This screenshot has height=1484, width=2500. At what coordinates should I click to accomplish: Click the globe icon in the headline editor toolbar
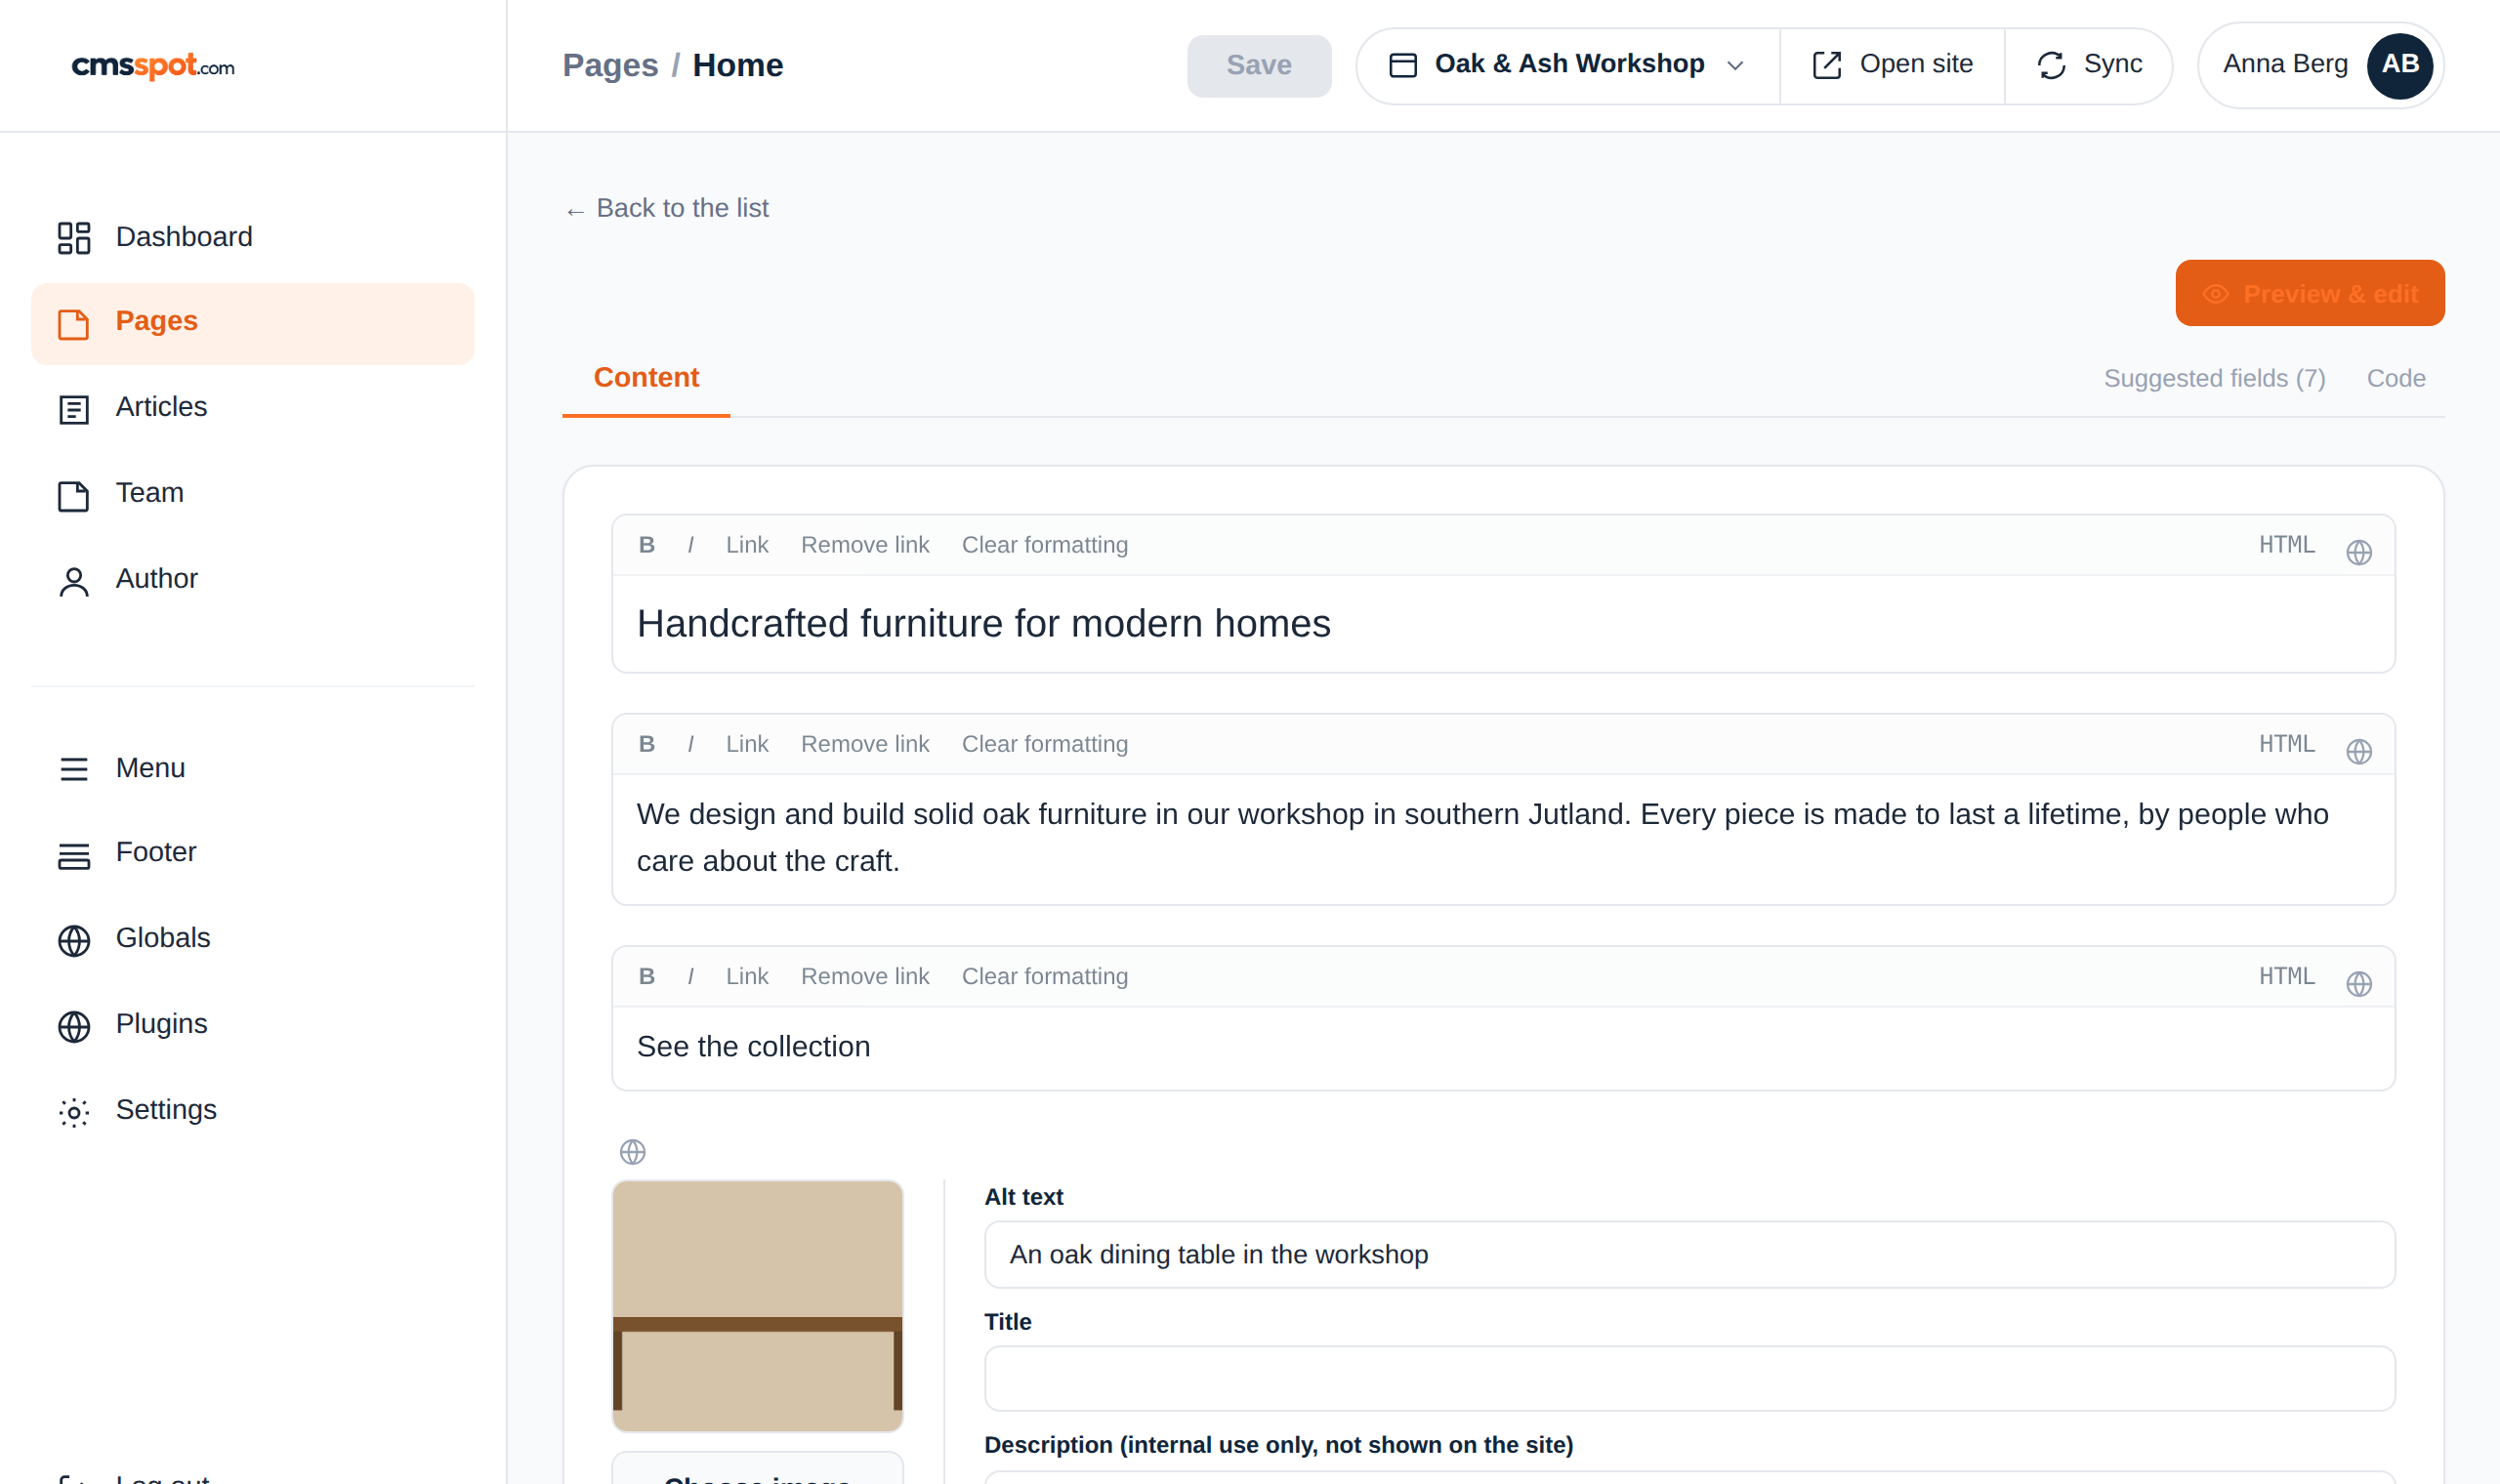[2358, 552]
